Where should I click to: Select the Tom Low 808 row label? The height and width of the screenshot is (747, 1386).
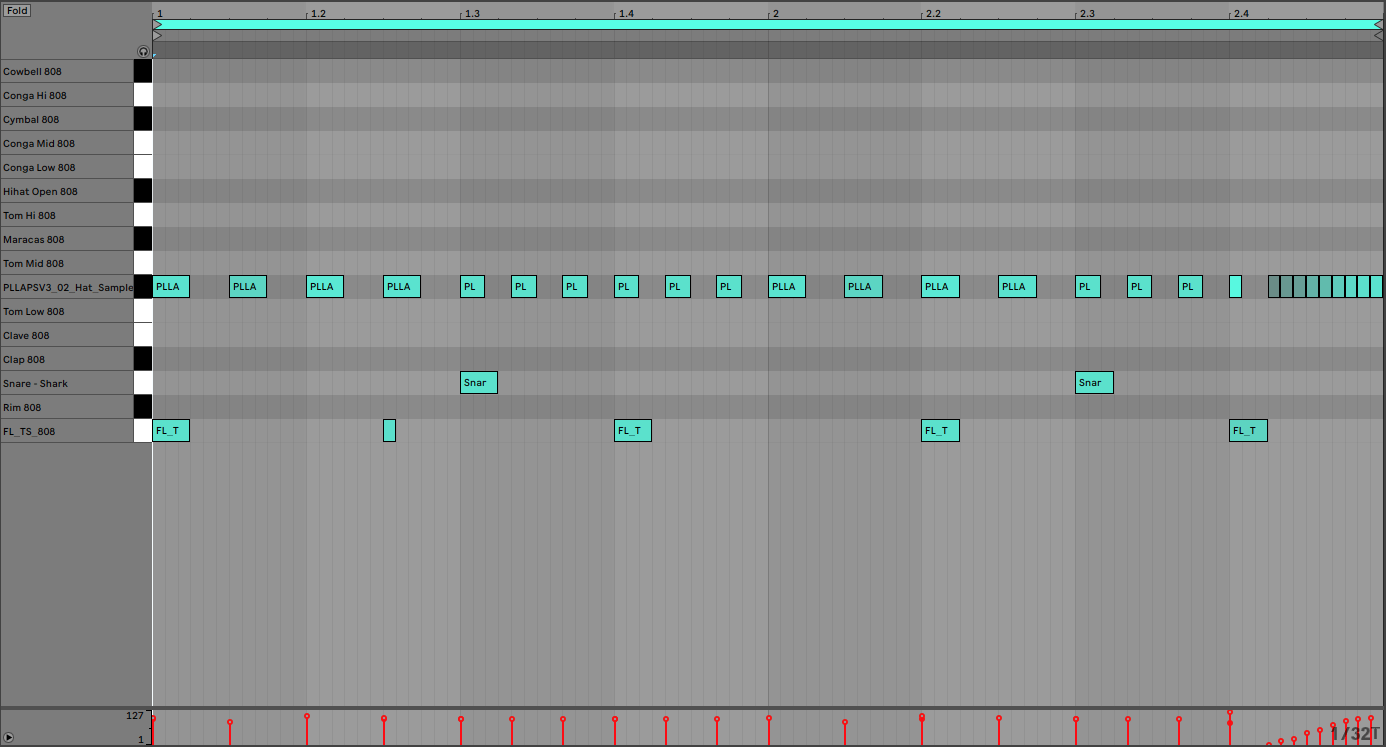[67, 311]
